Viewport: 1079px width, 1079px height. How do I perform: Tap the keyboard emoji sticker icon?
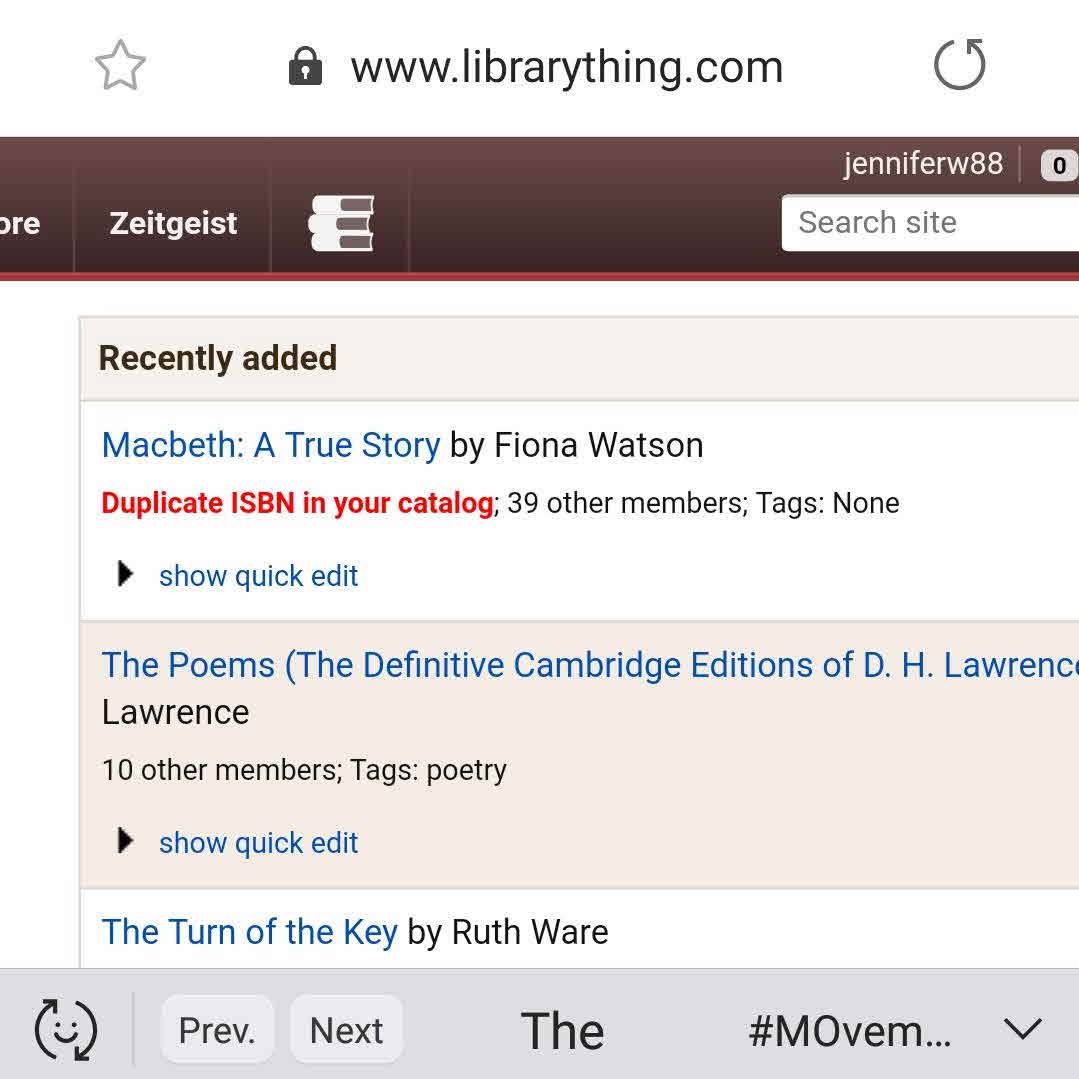(66, 1029)
